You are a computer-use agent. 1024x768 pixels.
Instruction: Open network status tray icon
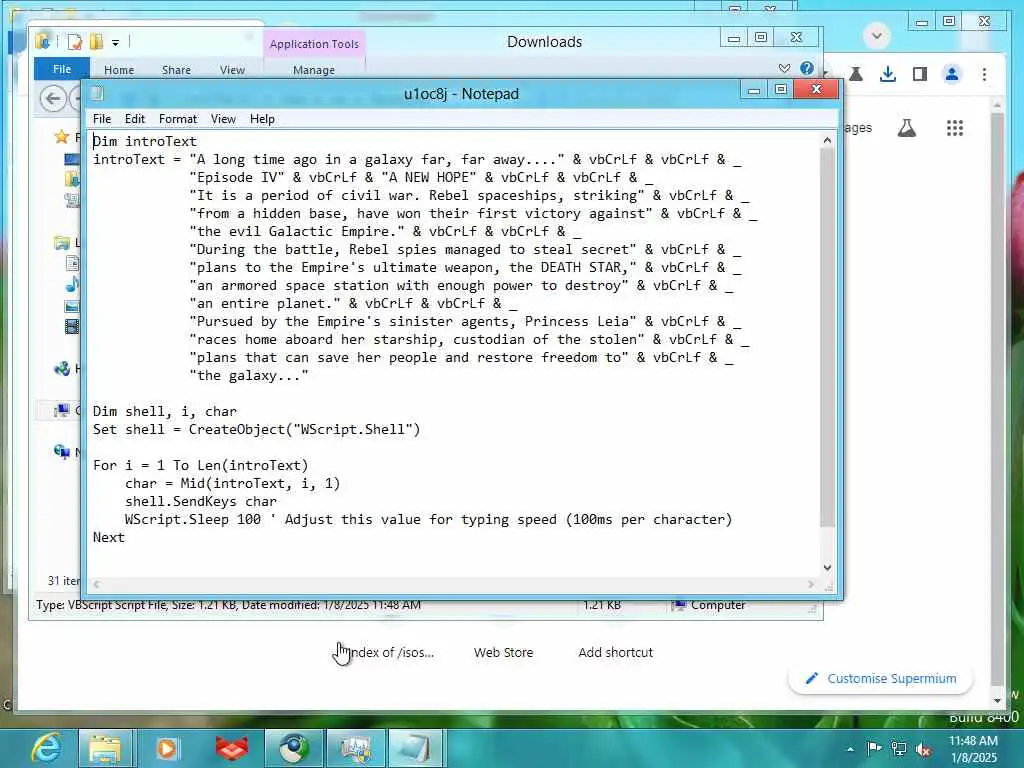pyautogui.click(x=899, y=748)
